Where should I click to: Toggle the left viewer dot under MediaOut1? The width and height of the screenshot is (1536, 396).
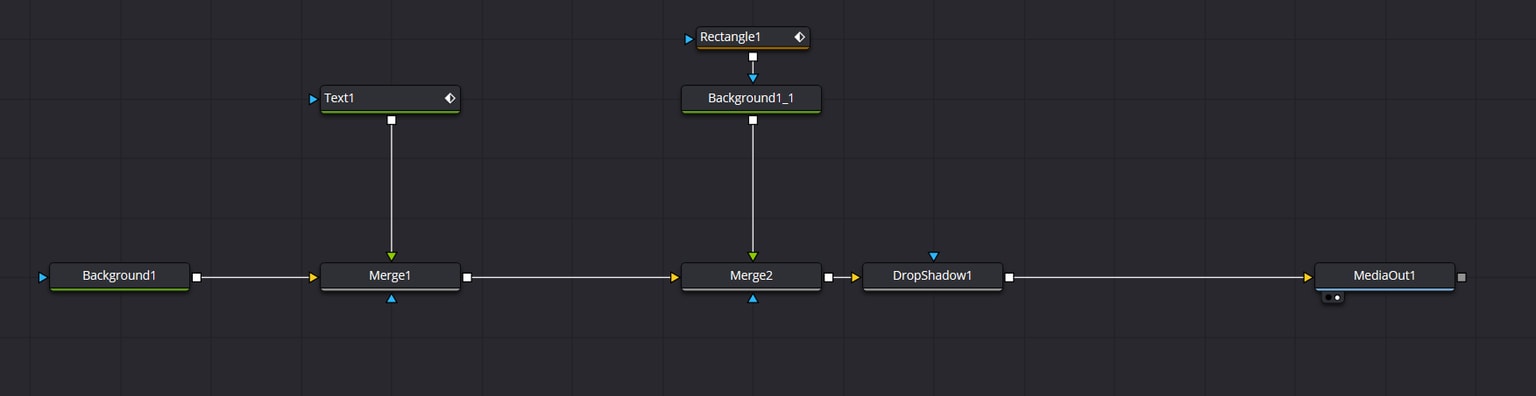tap(1328, 297)
